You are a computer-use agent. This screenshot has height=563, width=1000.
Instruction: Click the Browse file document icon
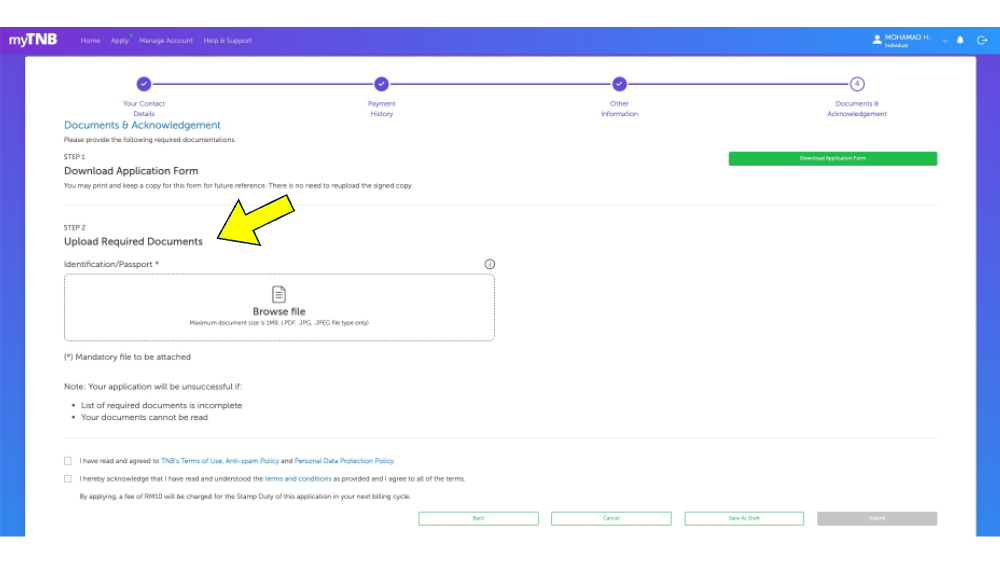[x=279, y=294]
